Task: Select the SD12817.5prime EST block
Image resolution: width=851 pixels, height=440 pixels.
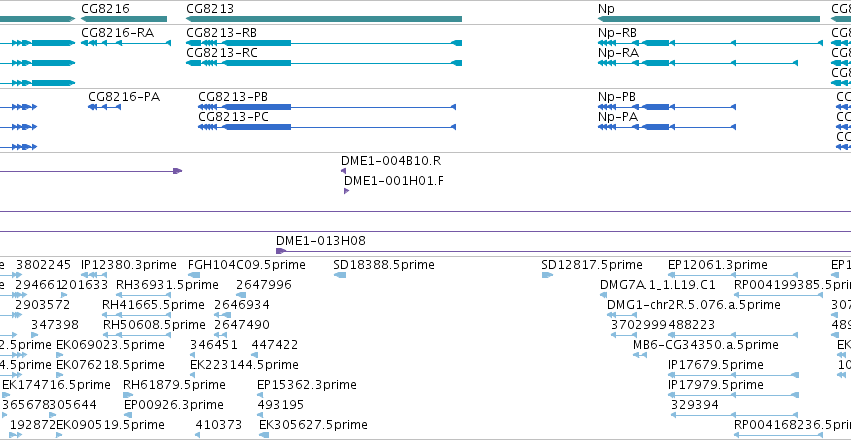Action: coord(547,275)
